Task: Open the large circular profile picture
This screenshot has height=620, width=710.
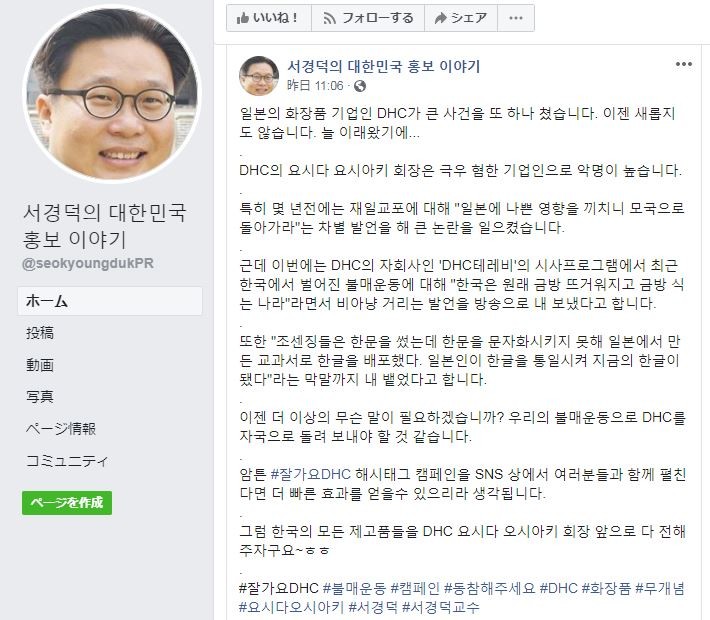Action: (x=111, y=94)
